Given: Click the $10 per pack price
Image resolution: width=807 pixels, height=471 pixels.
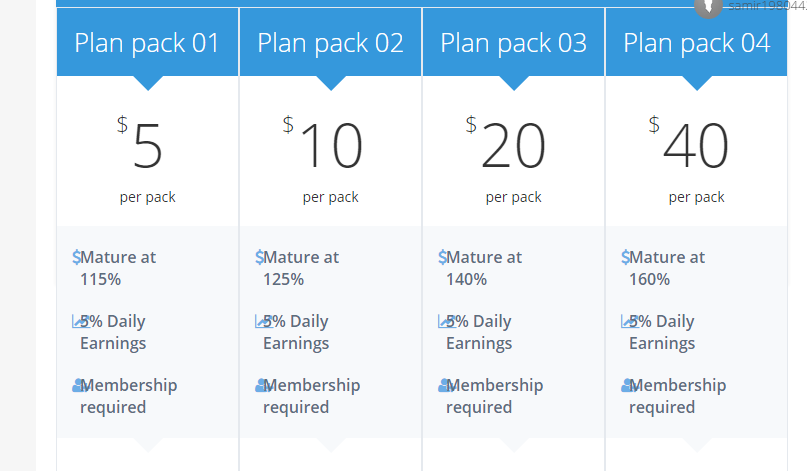Looking at the screenshot, I should (324, 160).
